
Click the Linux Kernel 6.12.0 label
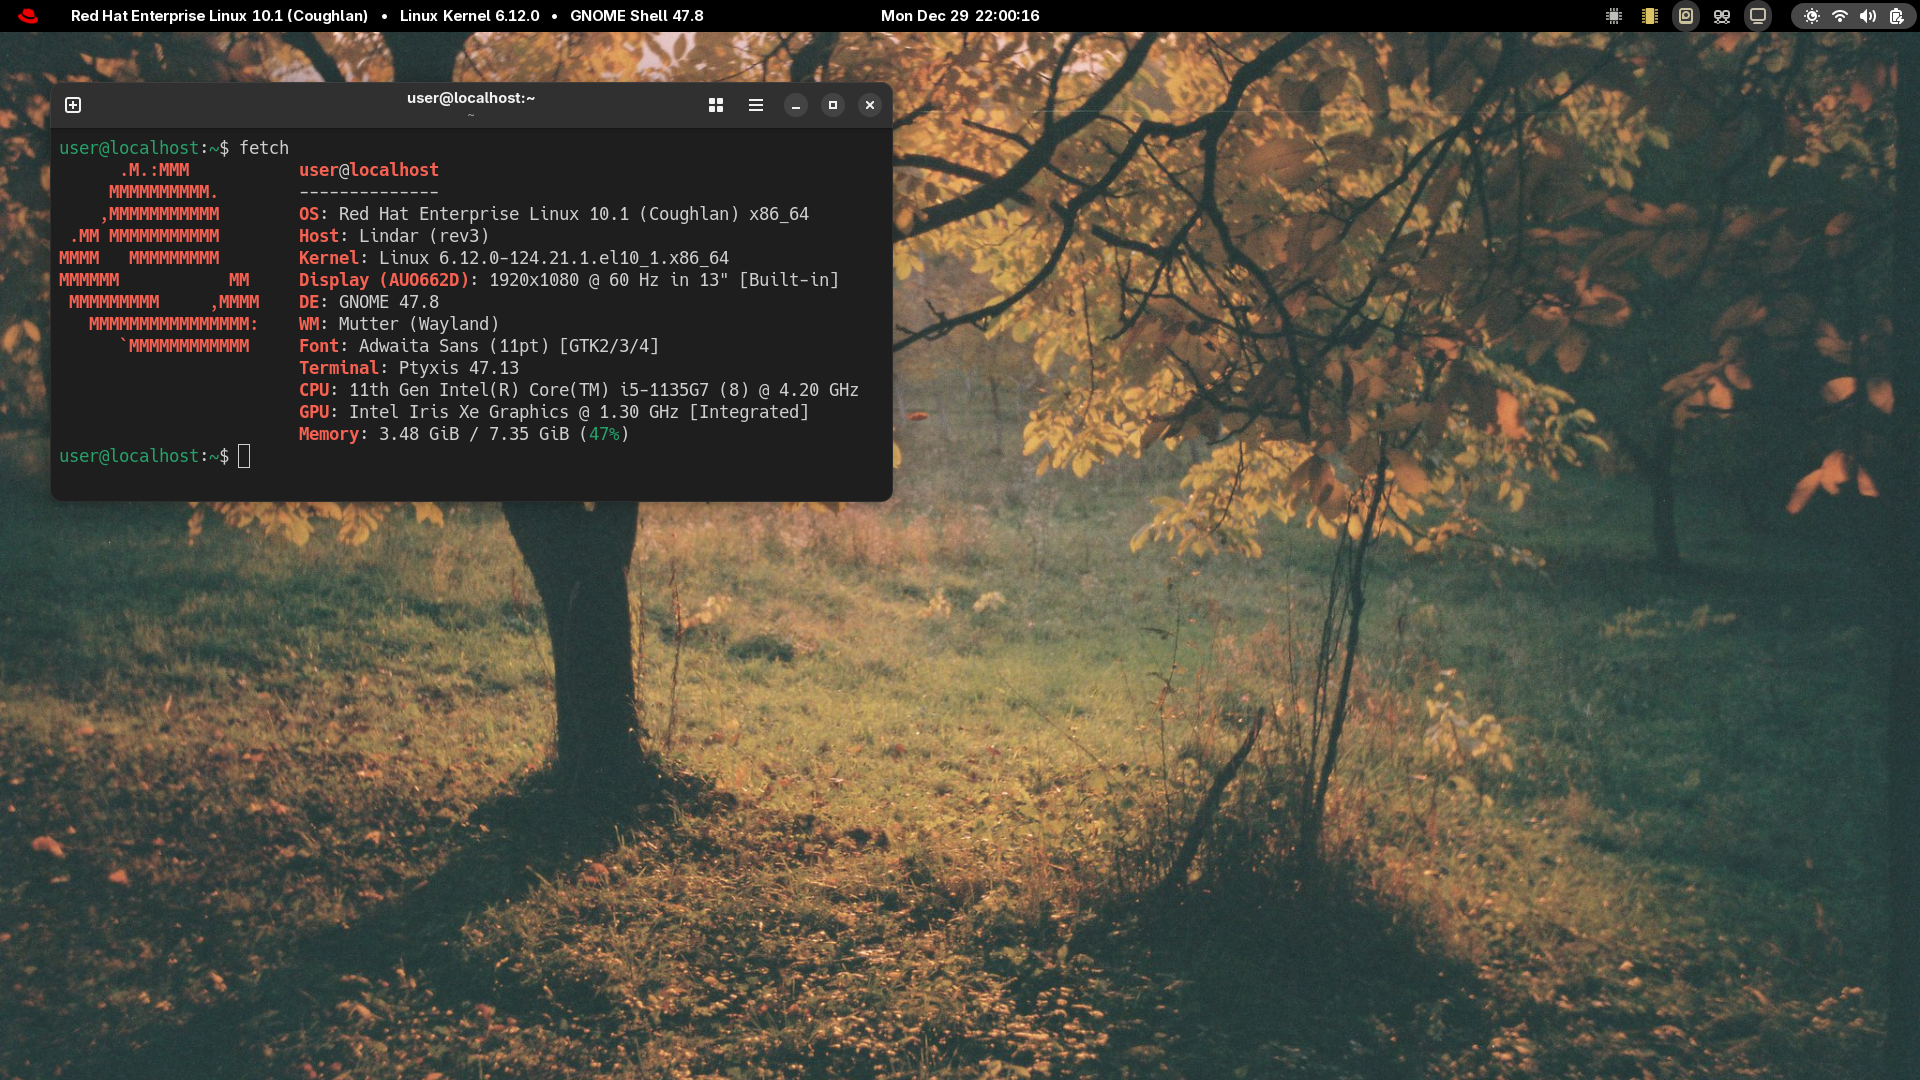(469, 16)
